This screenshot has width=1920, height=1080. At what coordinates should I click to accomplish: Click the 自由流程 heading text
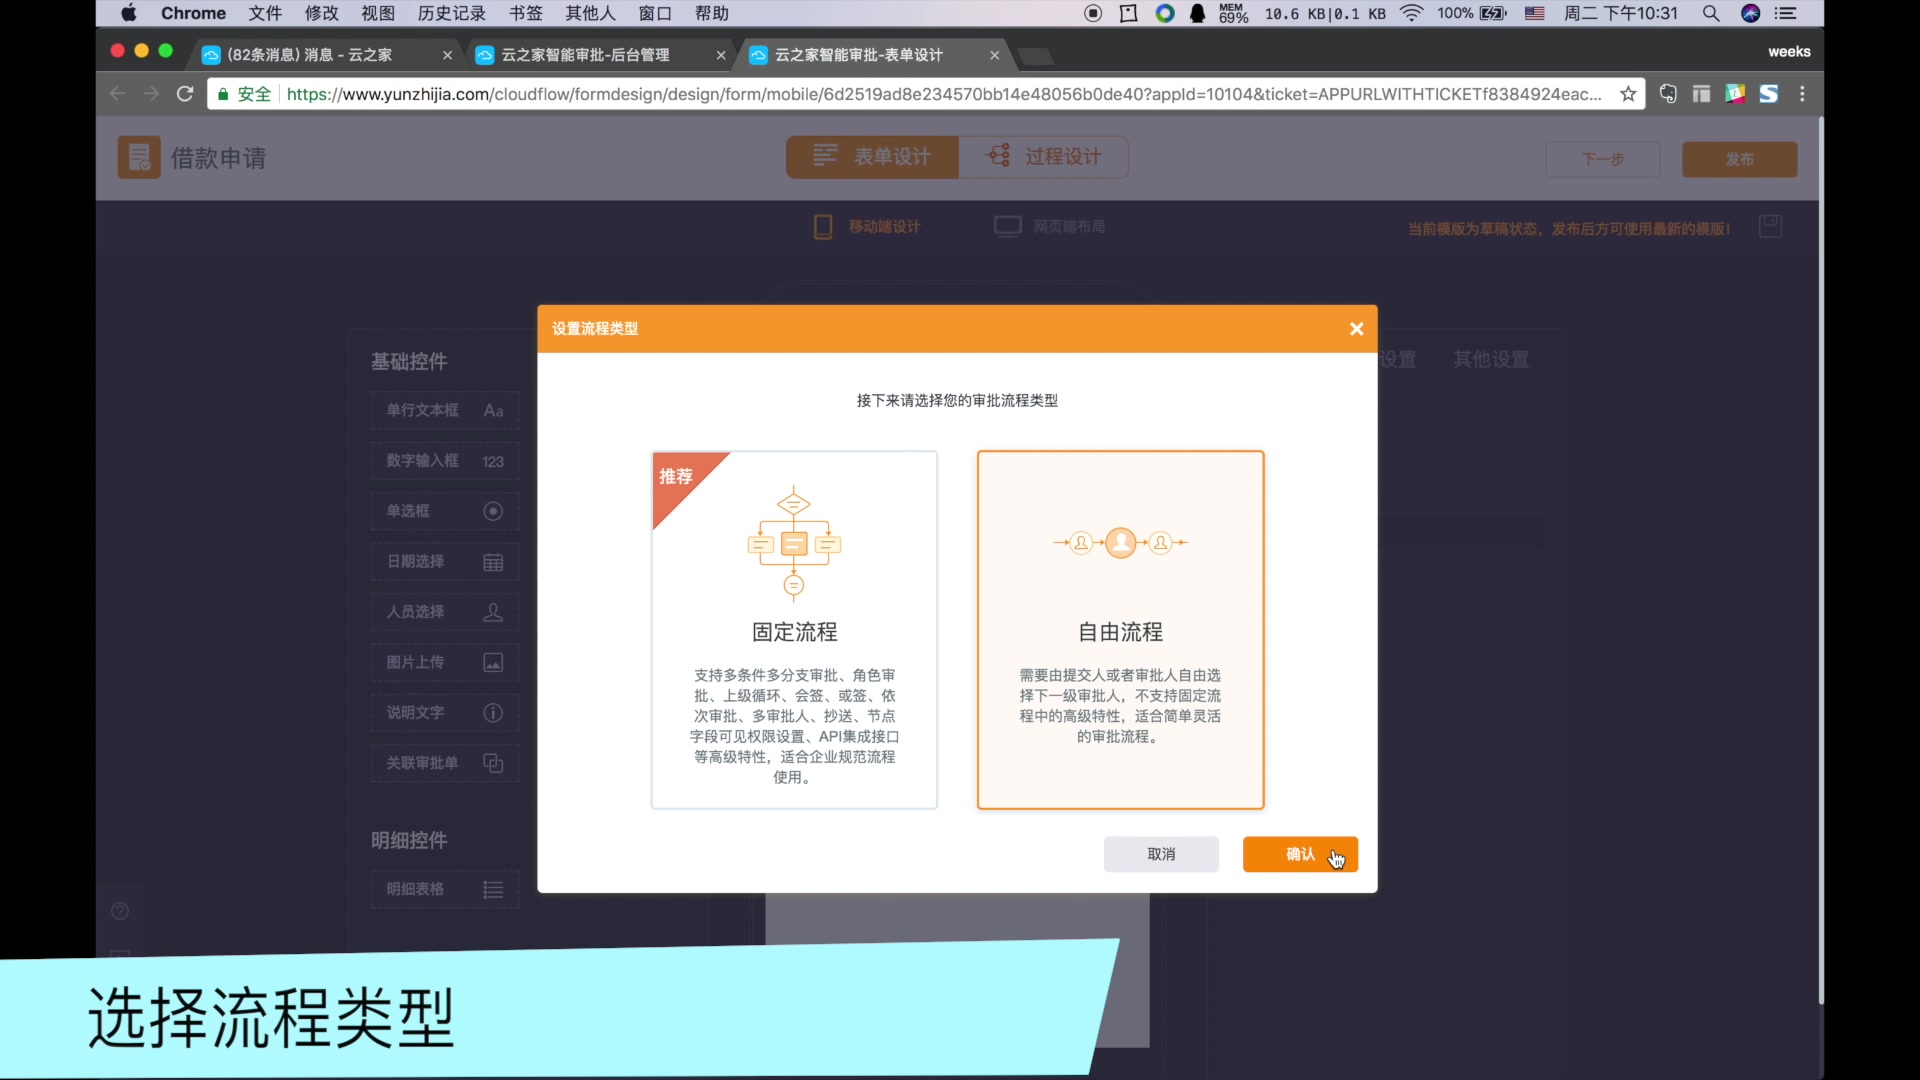(x=1120, y=632)
